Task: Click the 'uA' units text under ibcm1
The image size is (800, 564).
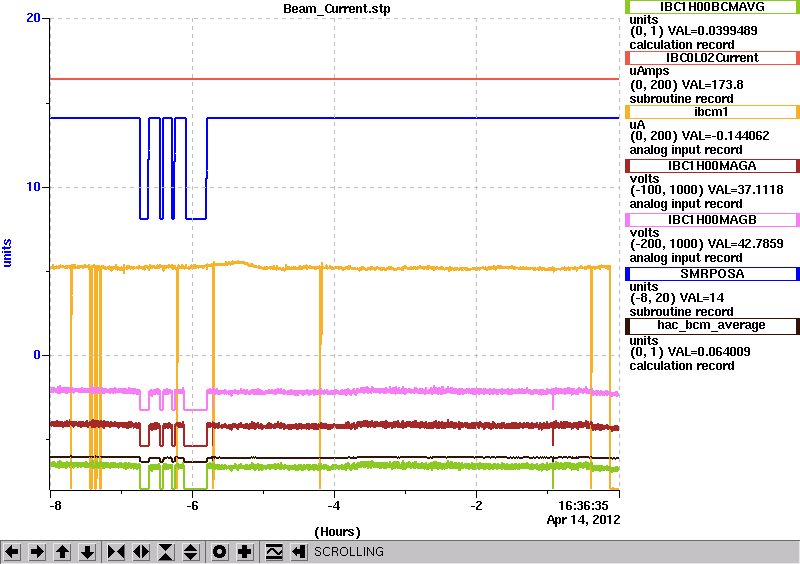Action: [x=637, y=126]
